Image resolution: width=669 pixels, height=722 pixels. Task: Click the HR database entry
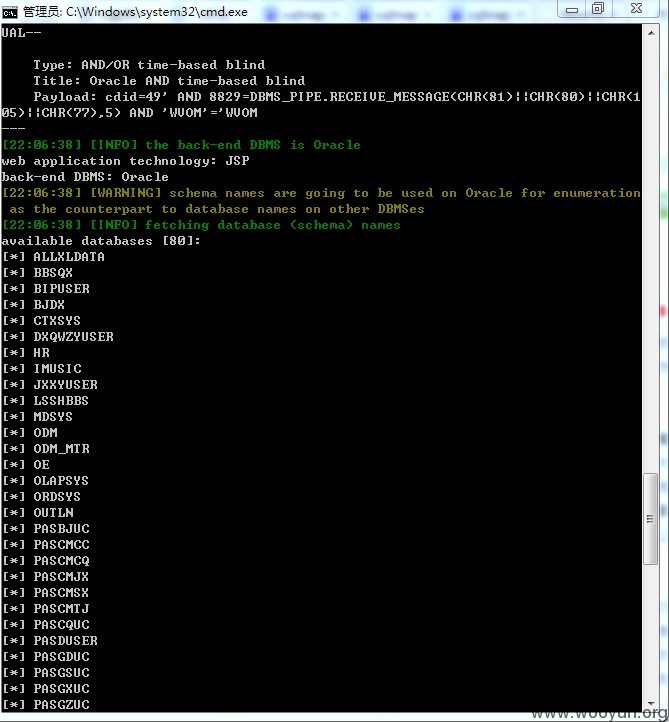pos(26,353)
